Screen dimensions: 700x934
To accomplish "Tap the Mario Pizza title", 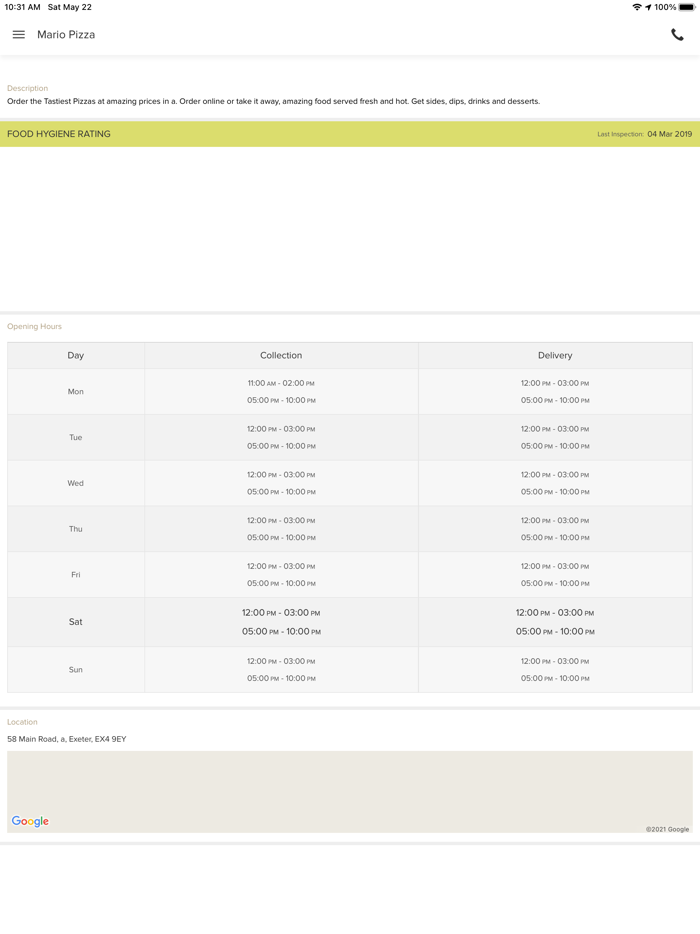I will [x=66, y=35].
